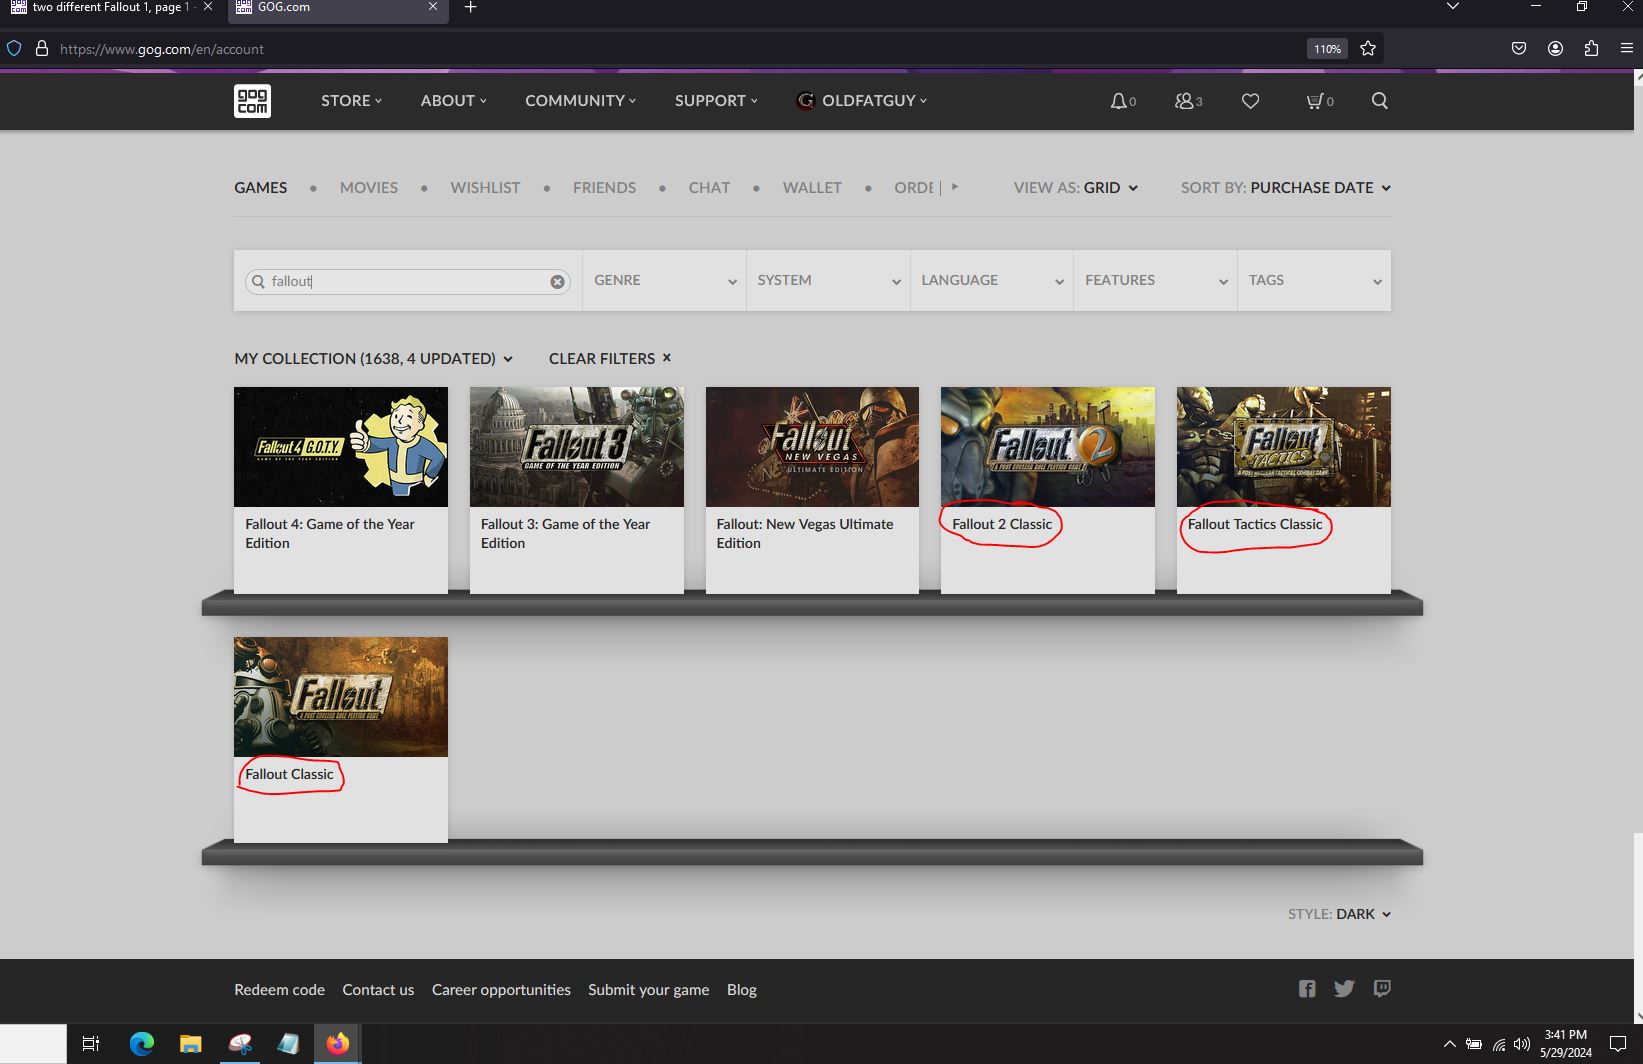Click the browser address bar URL

point(162,49)
